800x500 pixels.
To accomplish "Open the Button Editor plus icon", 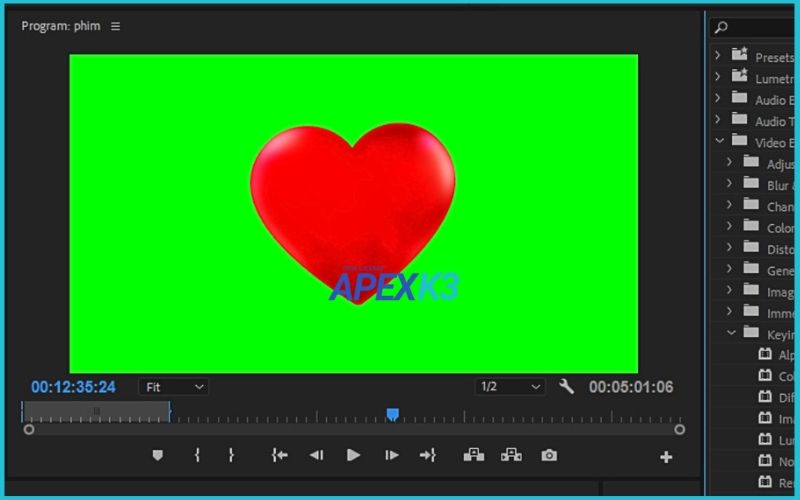I will click(x=666, y=457).
